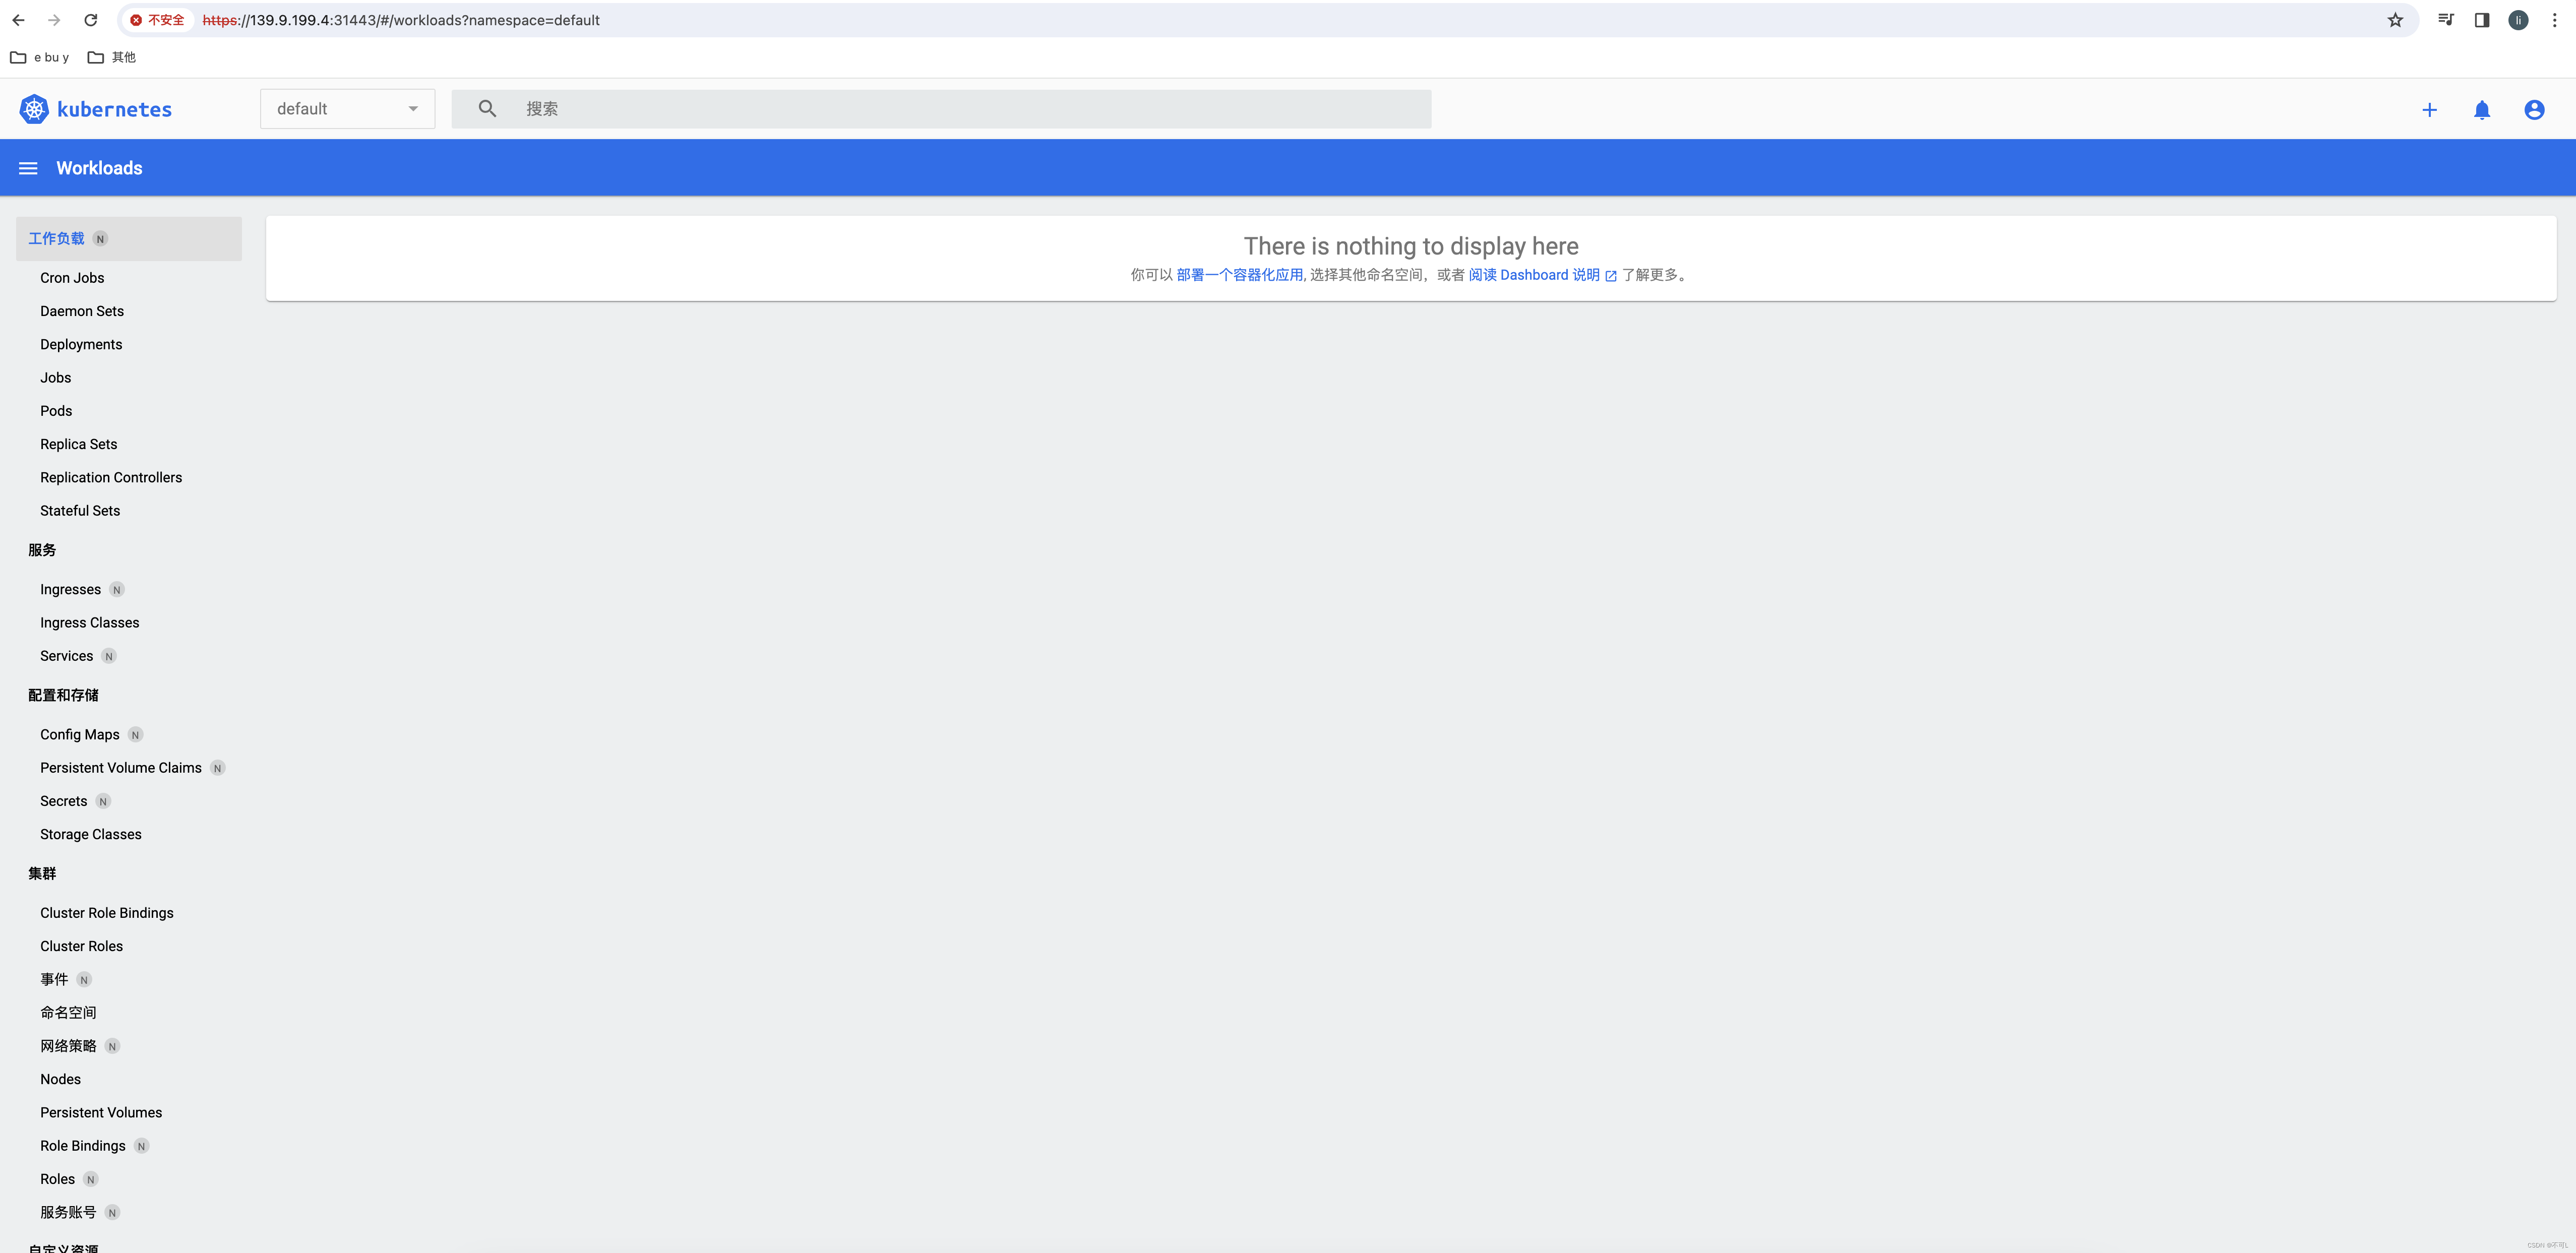Screen dimensions: 2576x1253
Task: Click the red not-secure warning icon
Action: [x=136, y=20]
